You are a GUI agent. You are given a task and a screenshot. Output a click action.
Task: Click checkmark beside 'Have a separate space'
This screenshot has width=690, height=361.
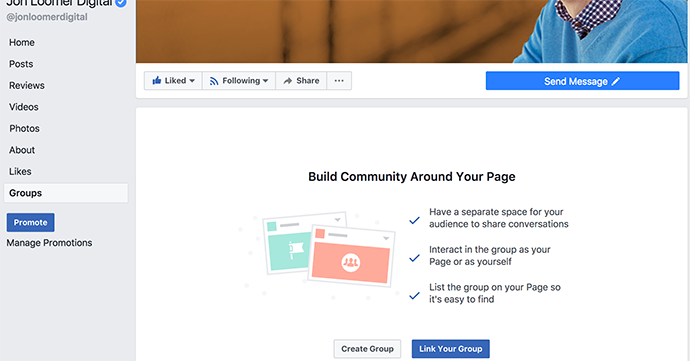(414, 221)
